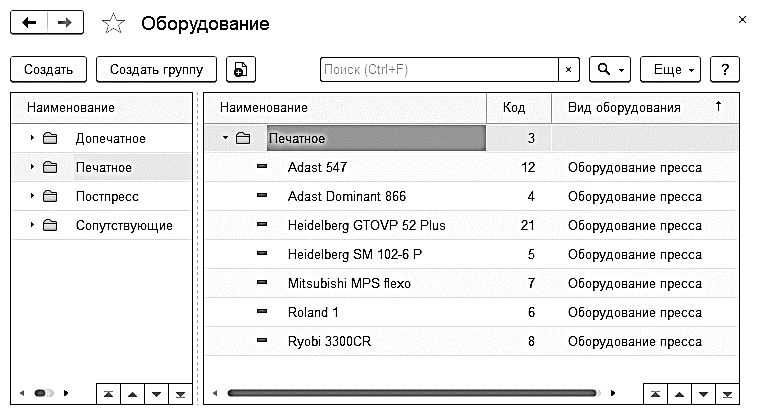Viewport: 758px width, 416px height.
Task: Open help with the question mark button
Action: point(724,70)
